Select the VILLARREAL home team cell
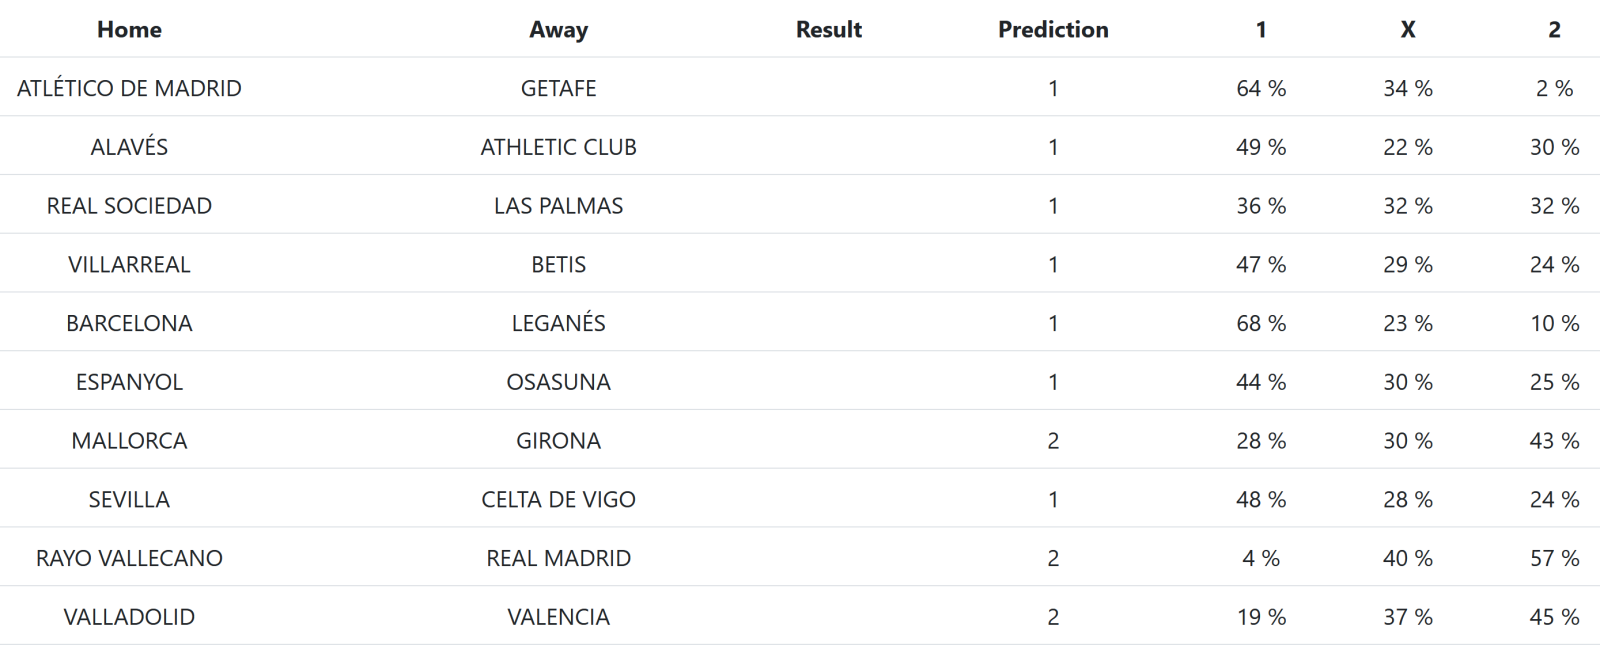This screenshot has height=649, width=1600. (129, 265)
